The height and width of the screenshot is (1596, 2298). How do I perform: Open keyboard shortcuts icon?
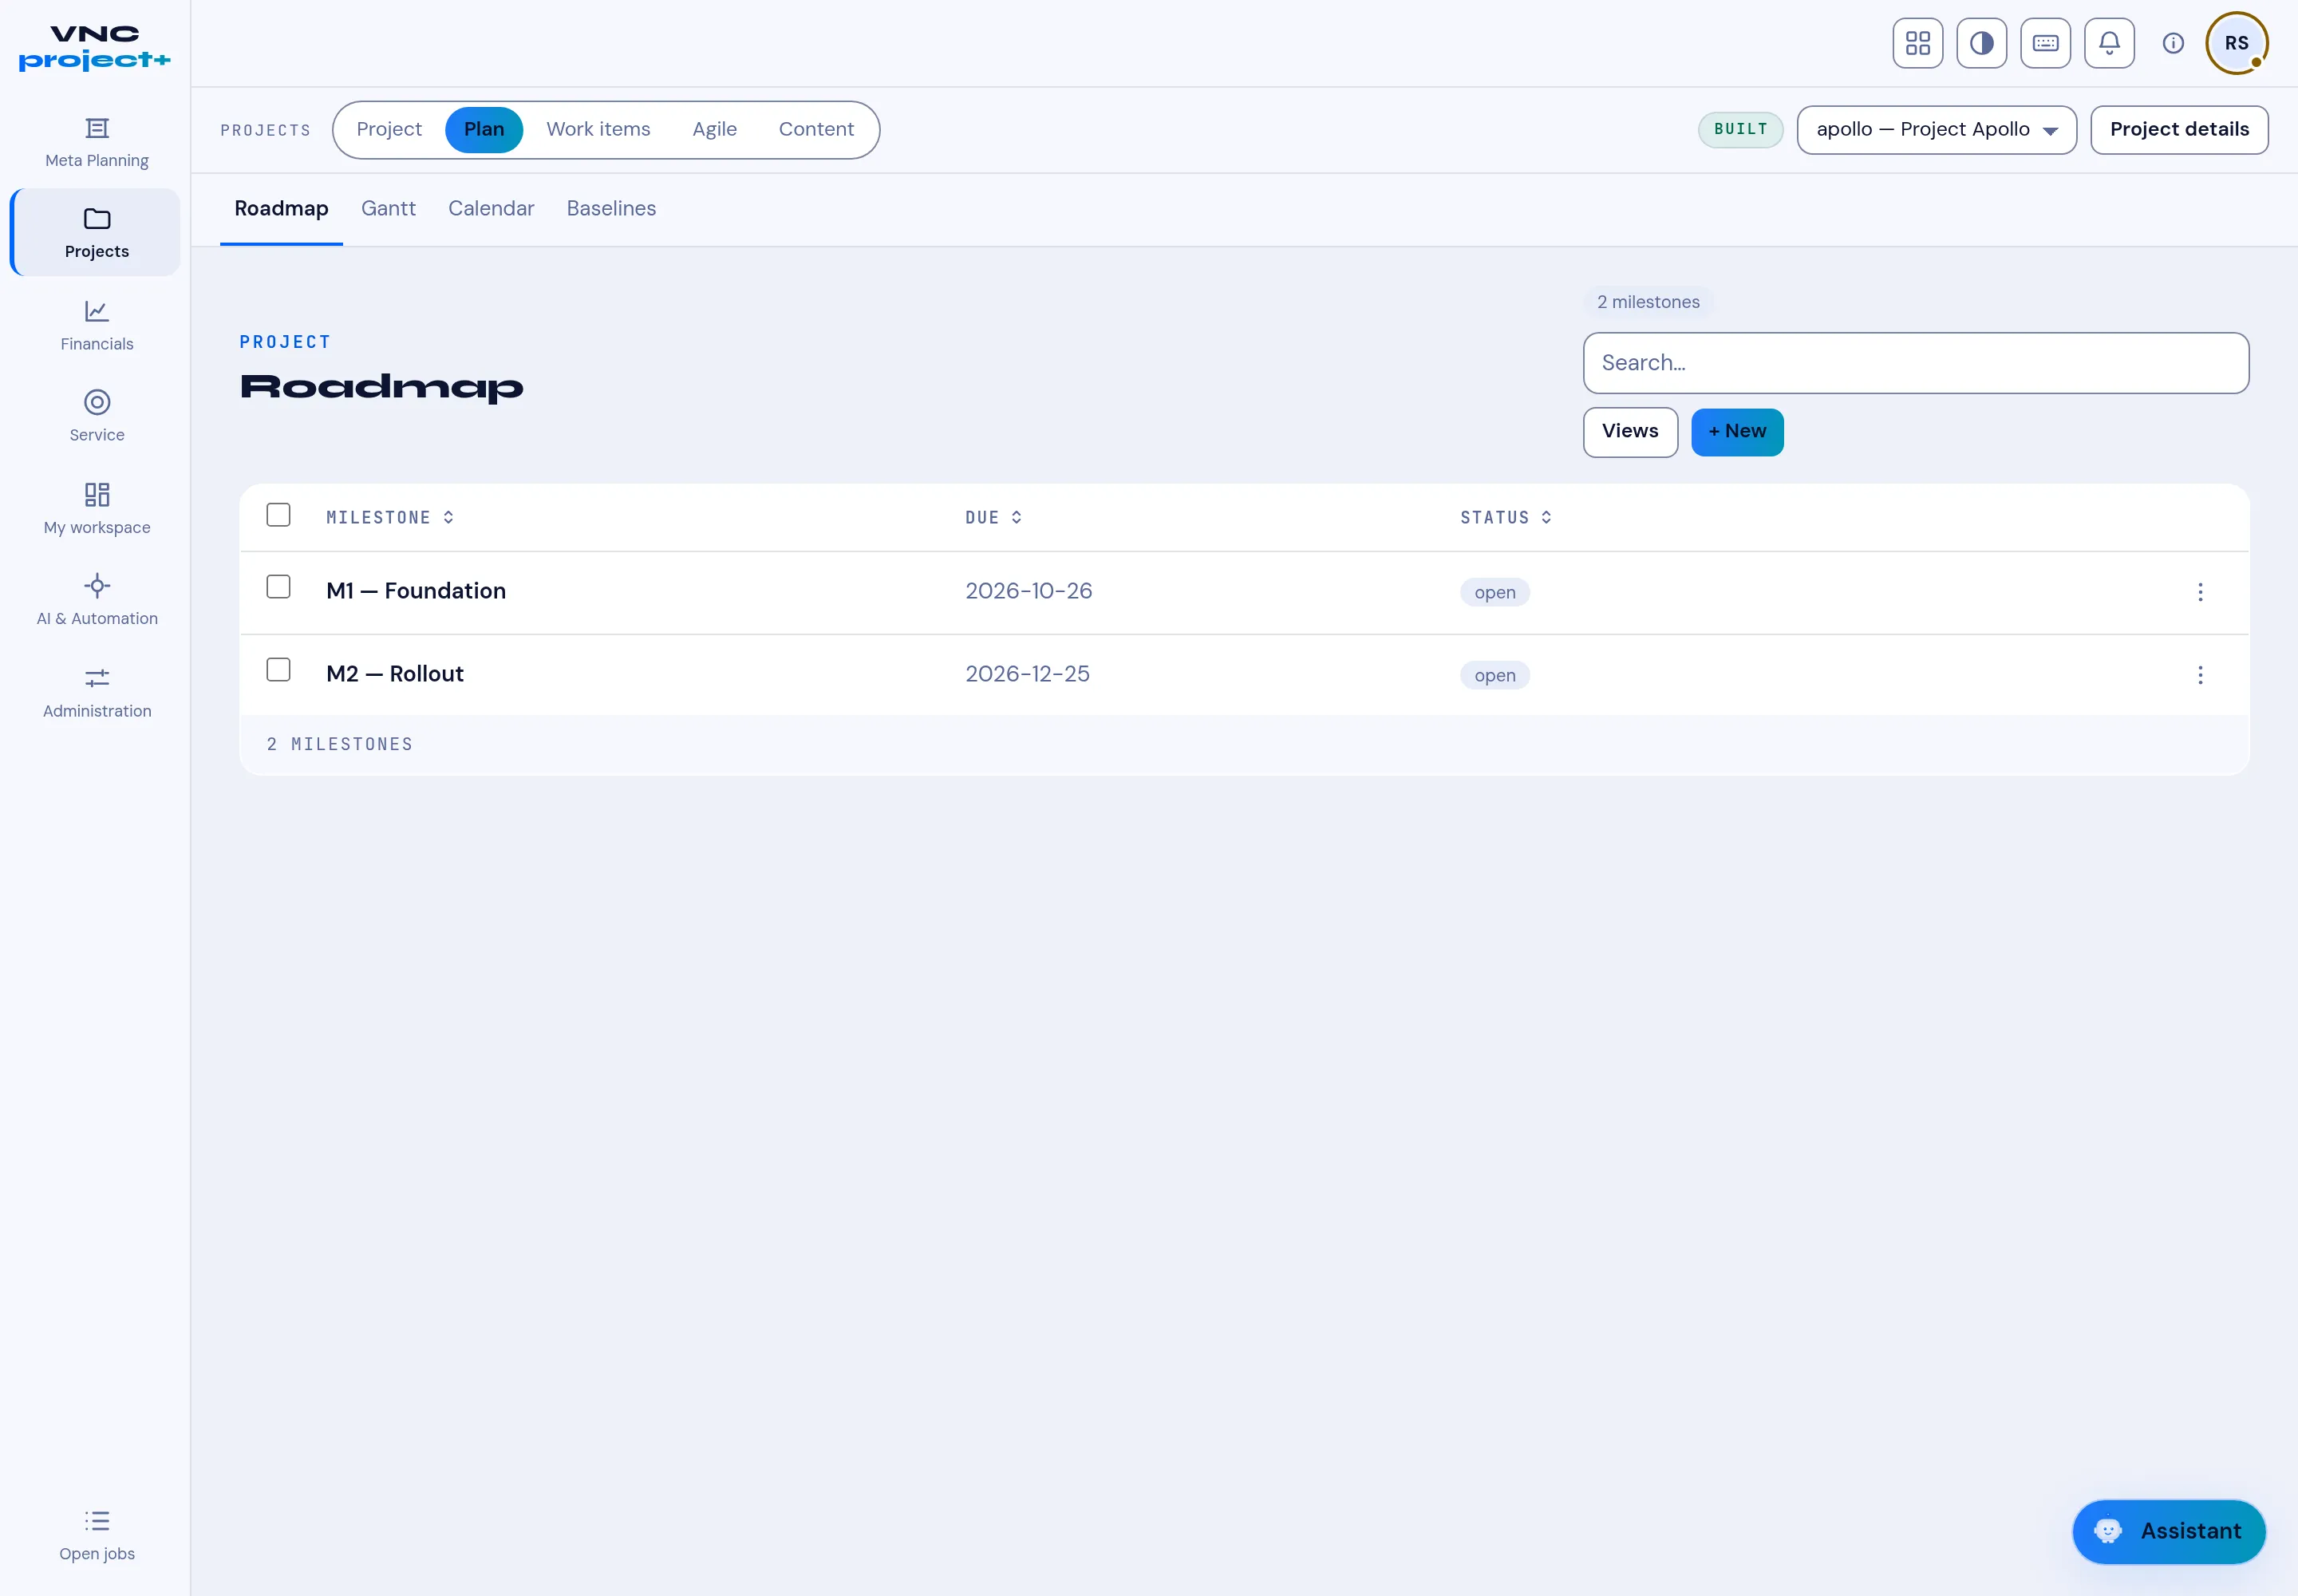[x=2045, y=43]
